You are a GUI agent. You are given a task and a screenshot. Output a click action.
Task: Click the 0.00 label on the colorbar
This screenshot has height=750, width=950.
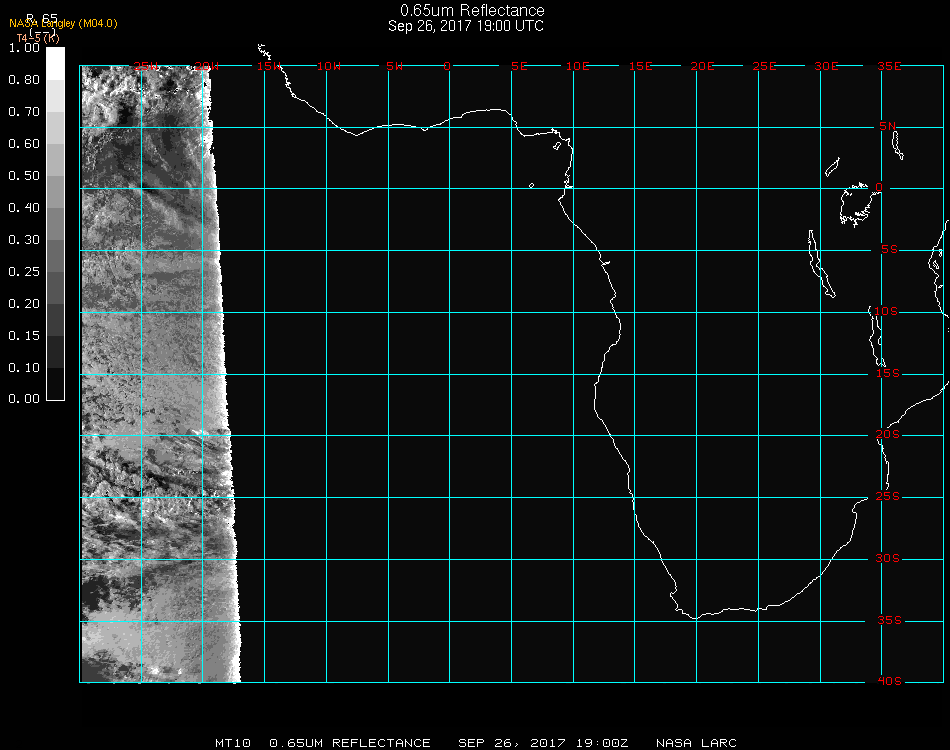tap(24, 399)
